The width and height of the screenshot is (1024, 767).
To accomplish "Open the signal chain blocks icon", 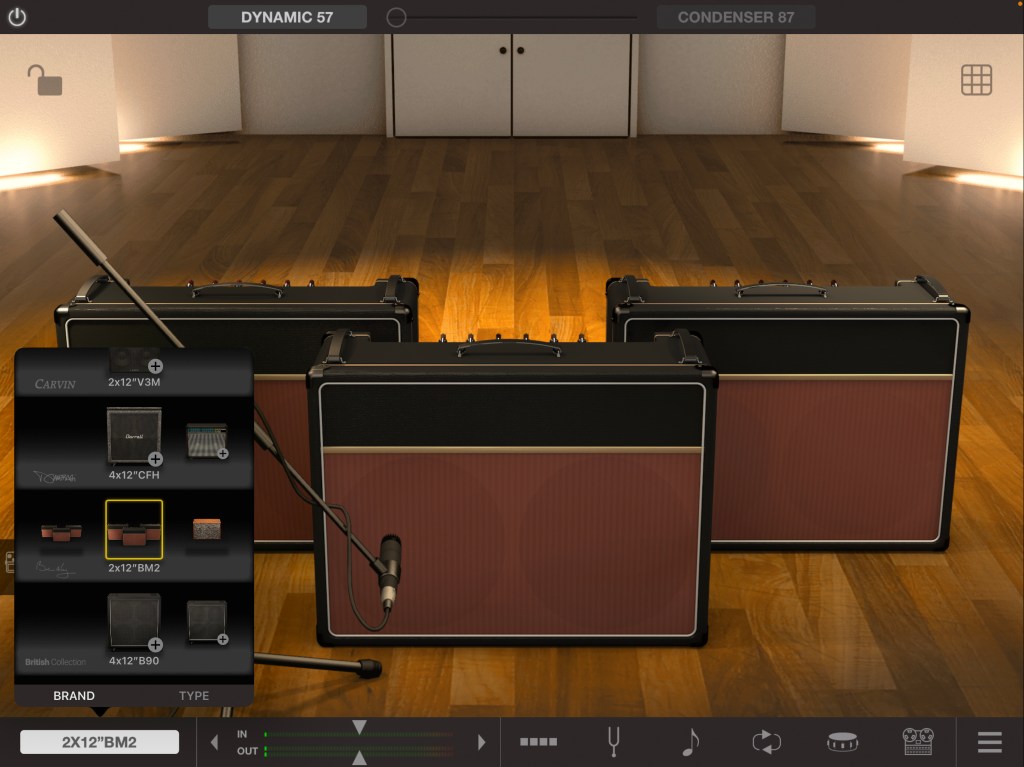I will (x=538, y=742).
